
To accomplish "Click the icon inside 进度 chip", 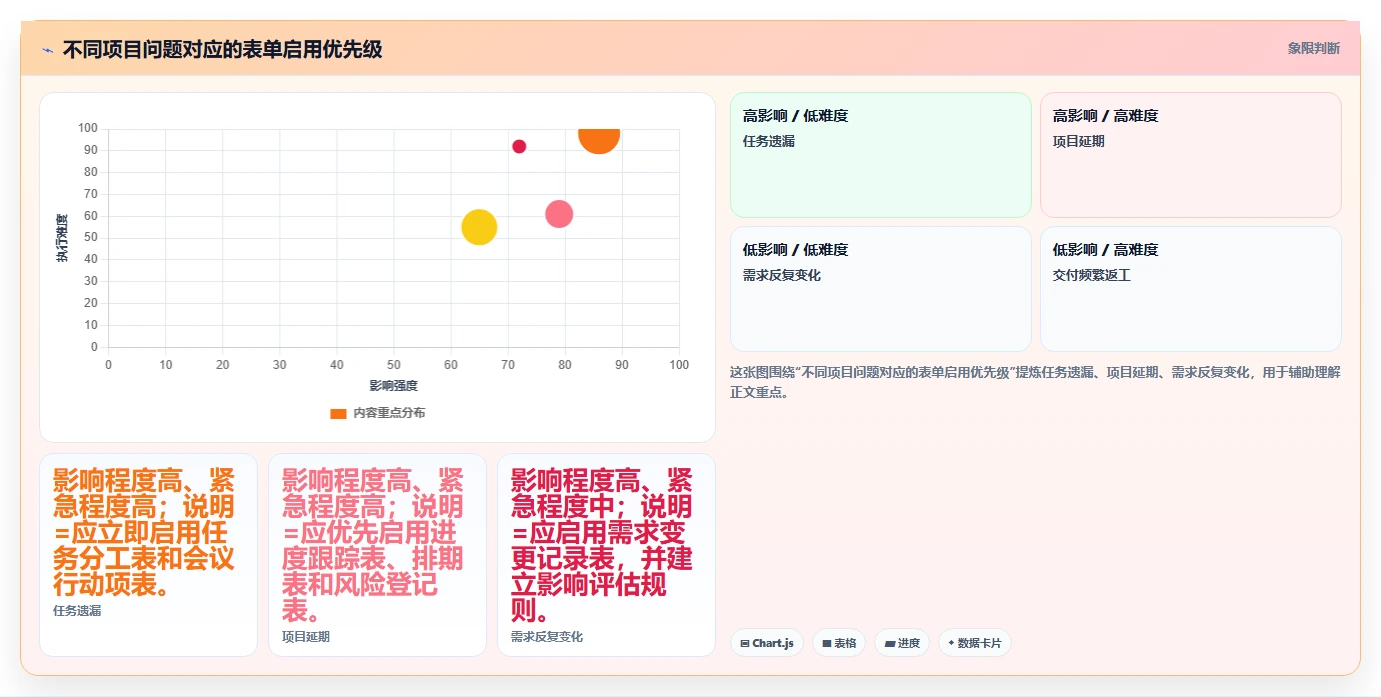I will (889, 644).
